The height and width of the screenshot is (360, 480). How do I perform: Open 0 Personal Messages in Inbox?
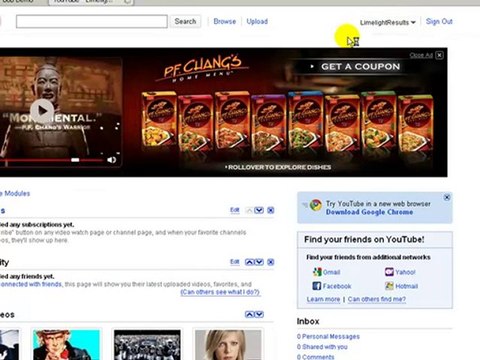(x=328, y=337)
